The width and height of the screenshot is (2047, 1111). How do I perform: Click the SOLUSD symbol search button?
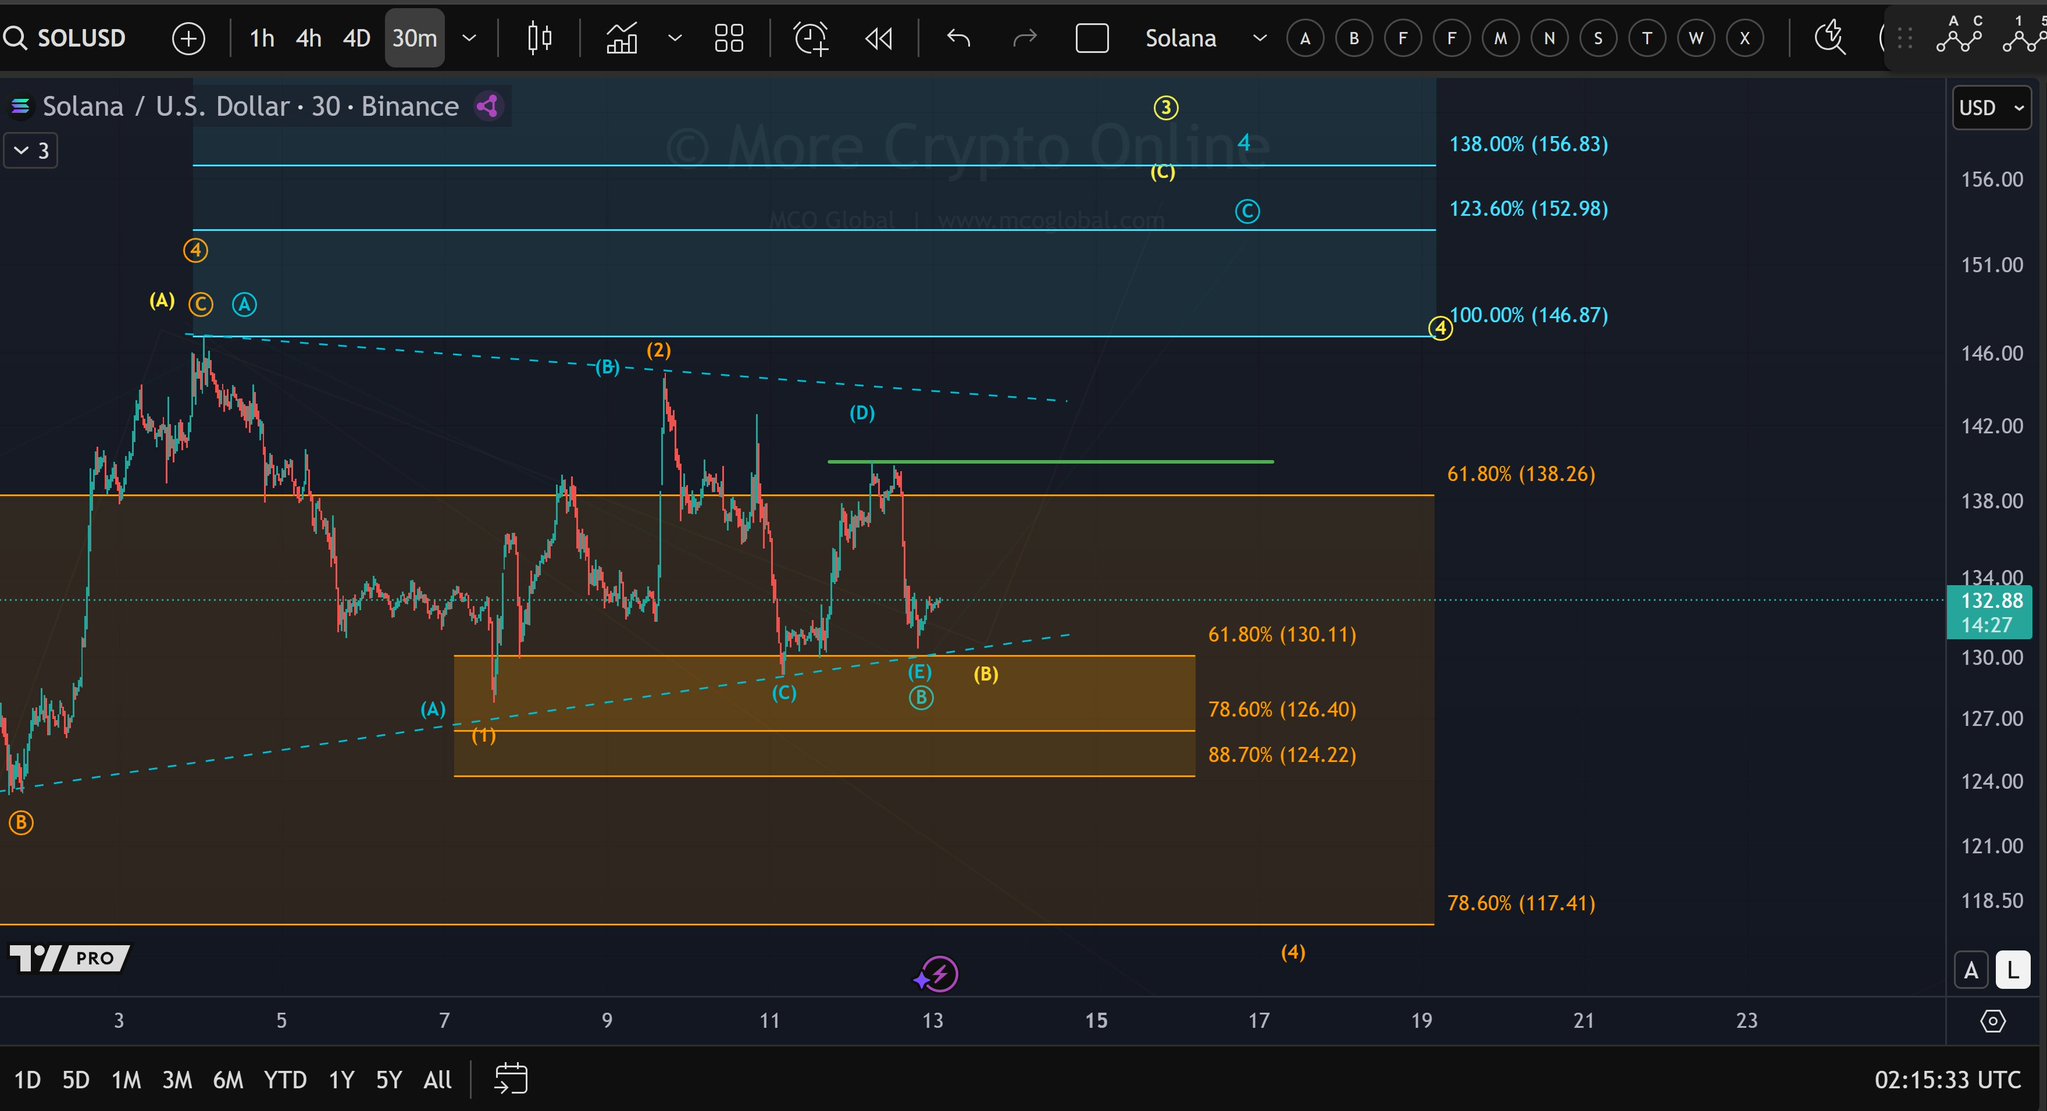[x=66, y=38]
